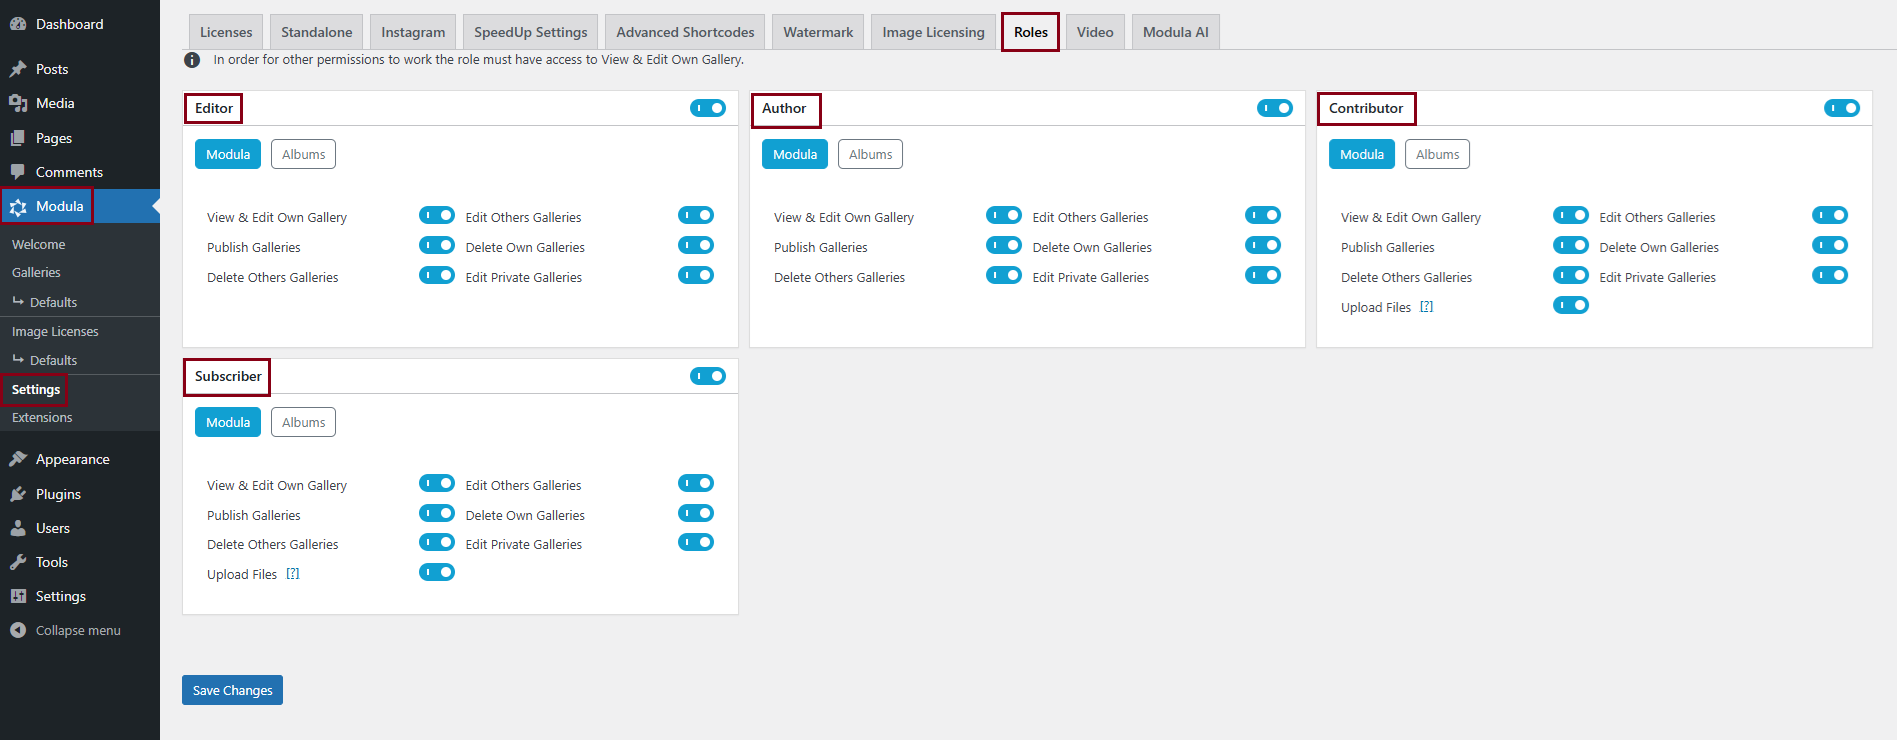Turn off Contributor Edit Private Galleries
Image resolution: width=1897 pixels, height=740 pixels.
pos(1829,275)
